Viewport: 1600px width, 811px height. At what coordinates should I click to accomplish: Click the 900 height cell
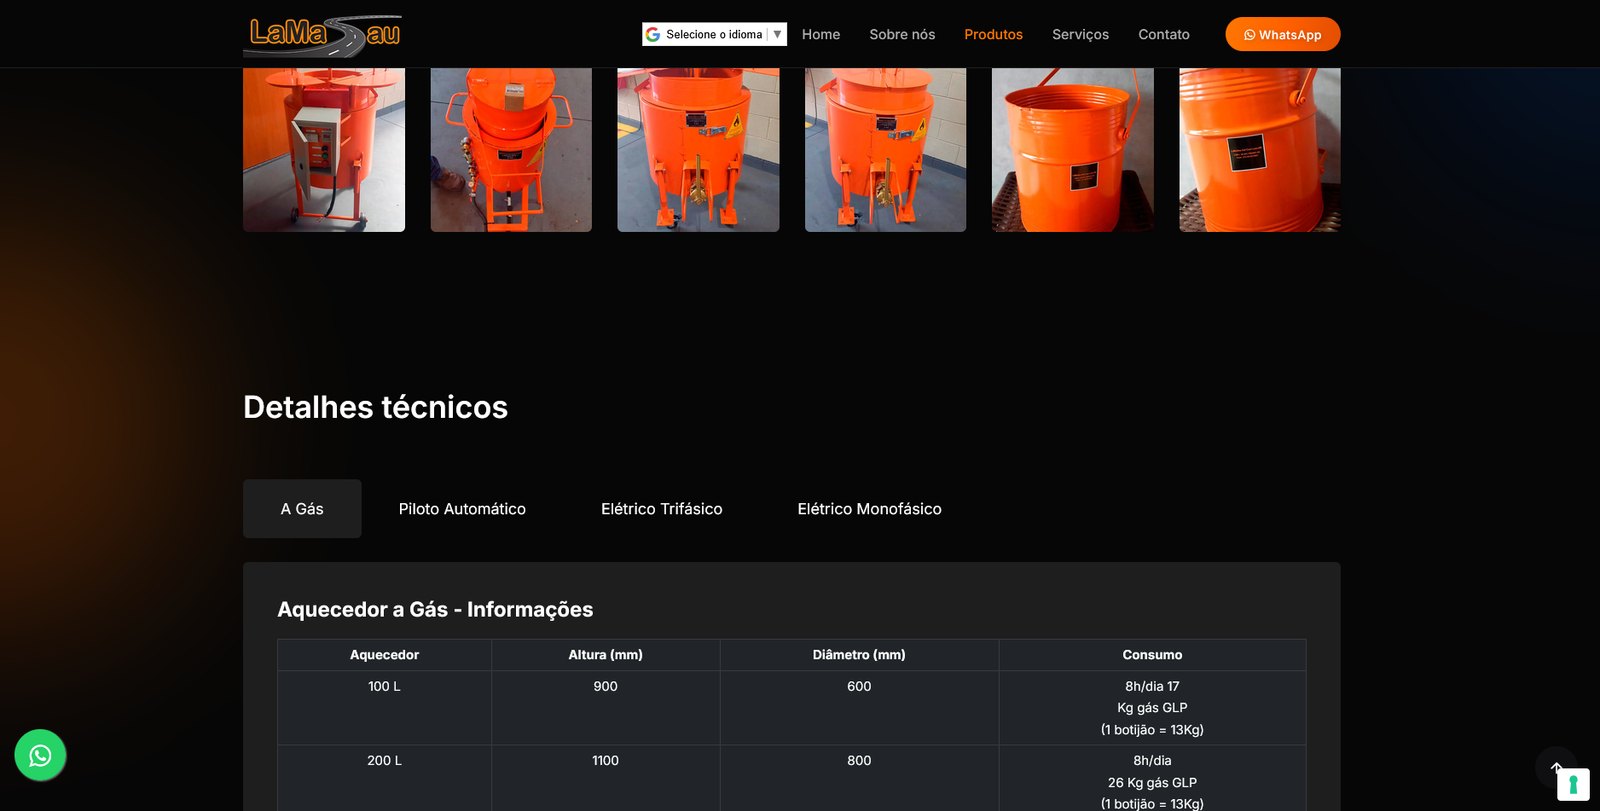tap(606, 708)
